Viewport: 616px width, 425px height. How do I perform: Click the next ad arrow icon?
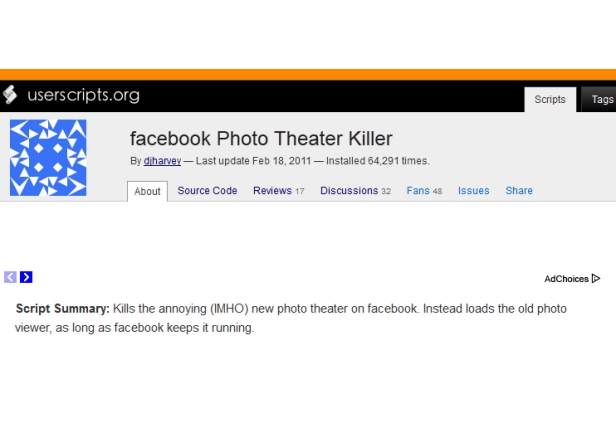coord(26,277)
